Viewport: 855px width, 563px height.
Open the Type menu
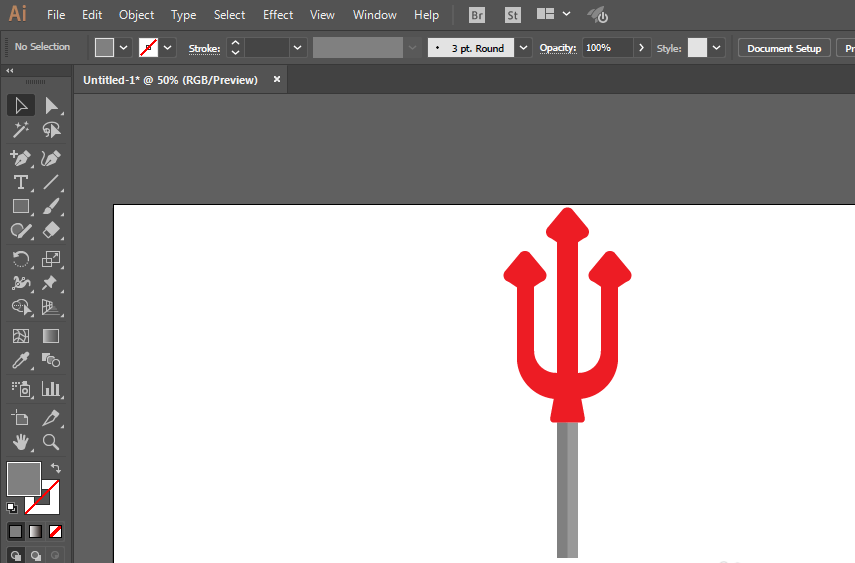coord(183,15)
